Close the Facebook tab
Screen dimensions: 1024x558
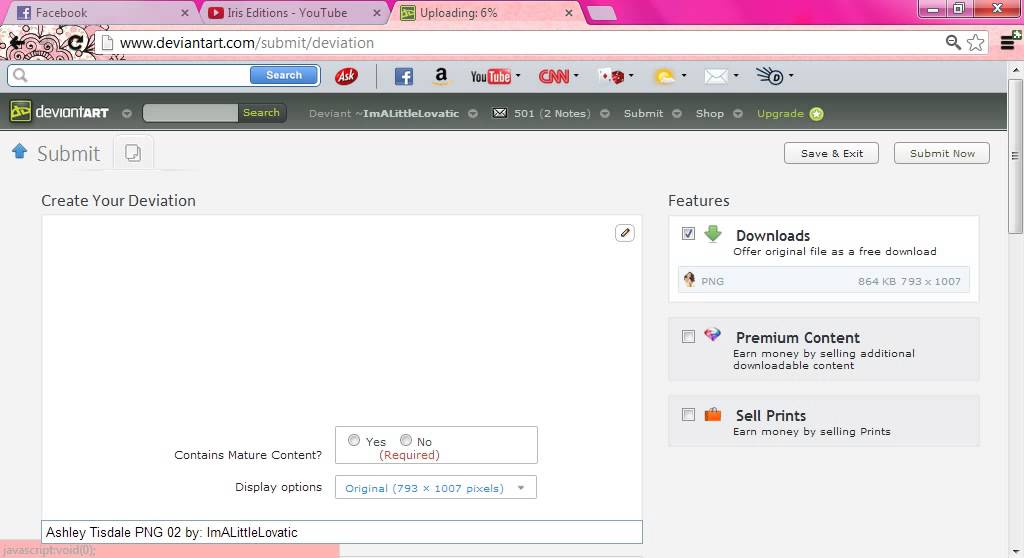[x=185, y=12]
